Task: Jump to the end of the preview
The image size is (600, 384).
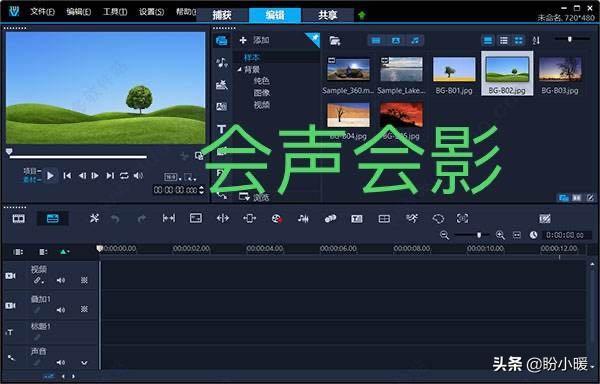Action: pos(110,176)
